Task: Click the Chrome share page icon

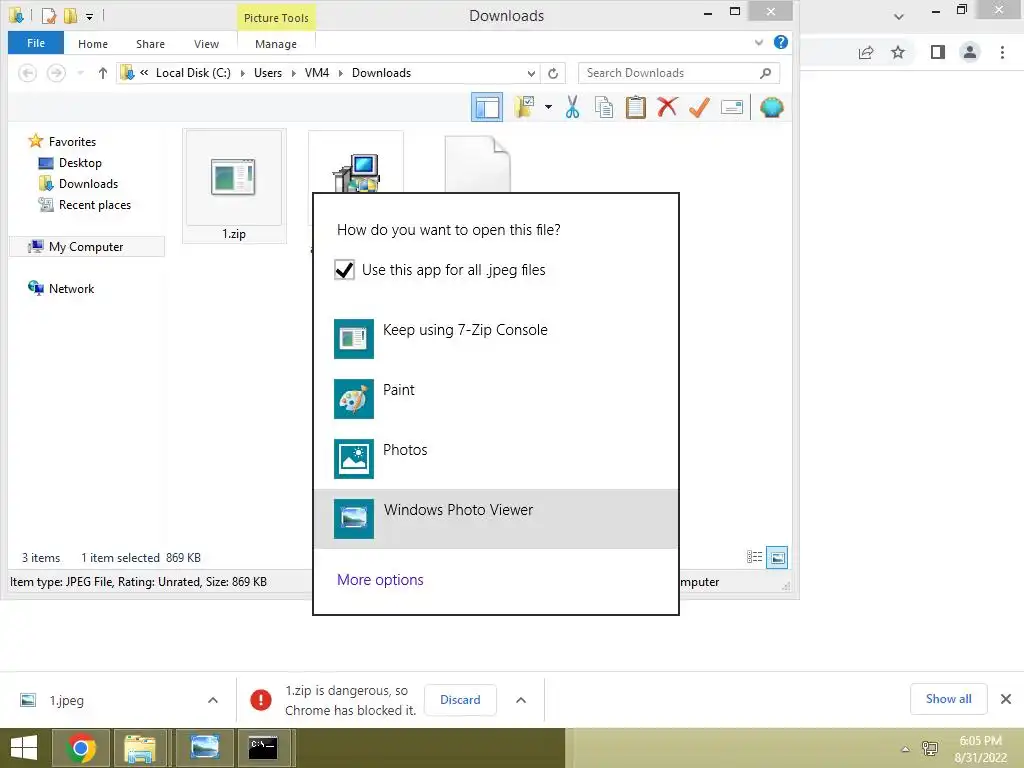Action: (x=866, y=52)
